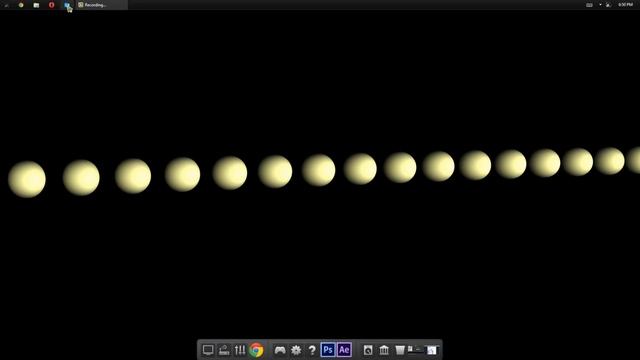The image size is (640, 360).
Task: Click the tray icon left of the clock
Action: (x=608, y=5)
